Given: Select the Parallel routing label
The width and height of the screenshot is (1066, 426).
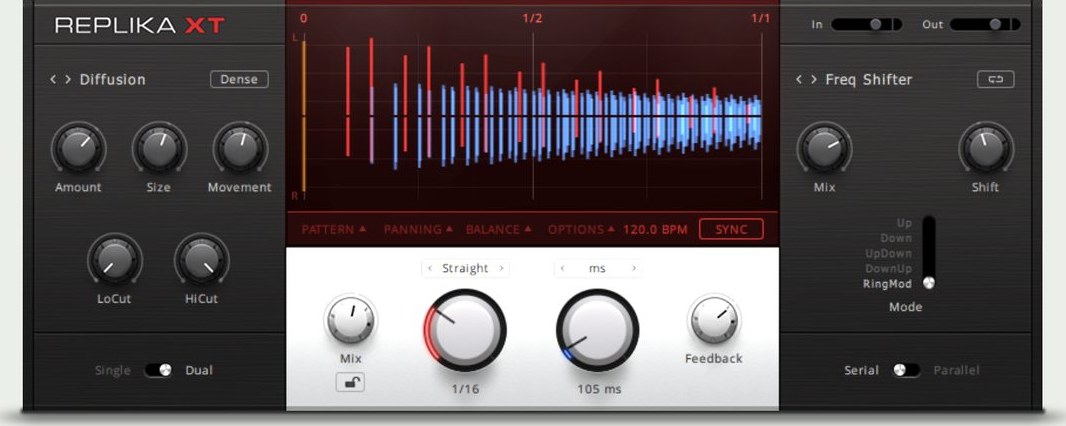Looking at the screenshot, I should coord(957,370).
